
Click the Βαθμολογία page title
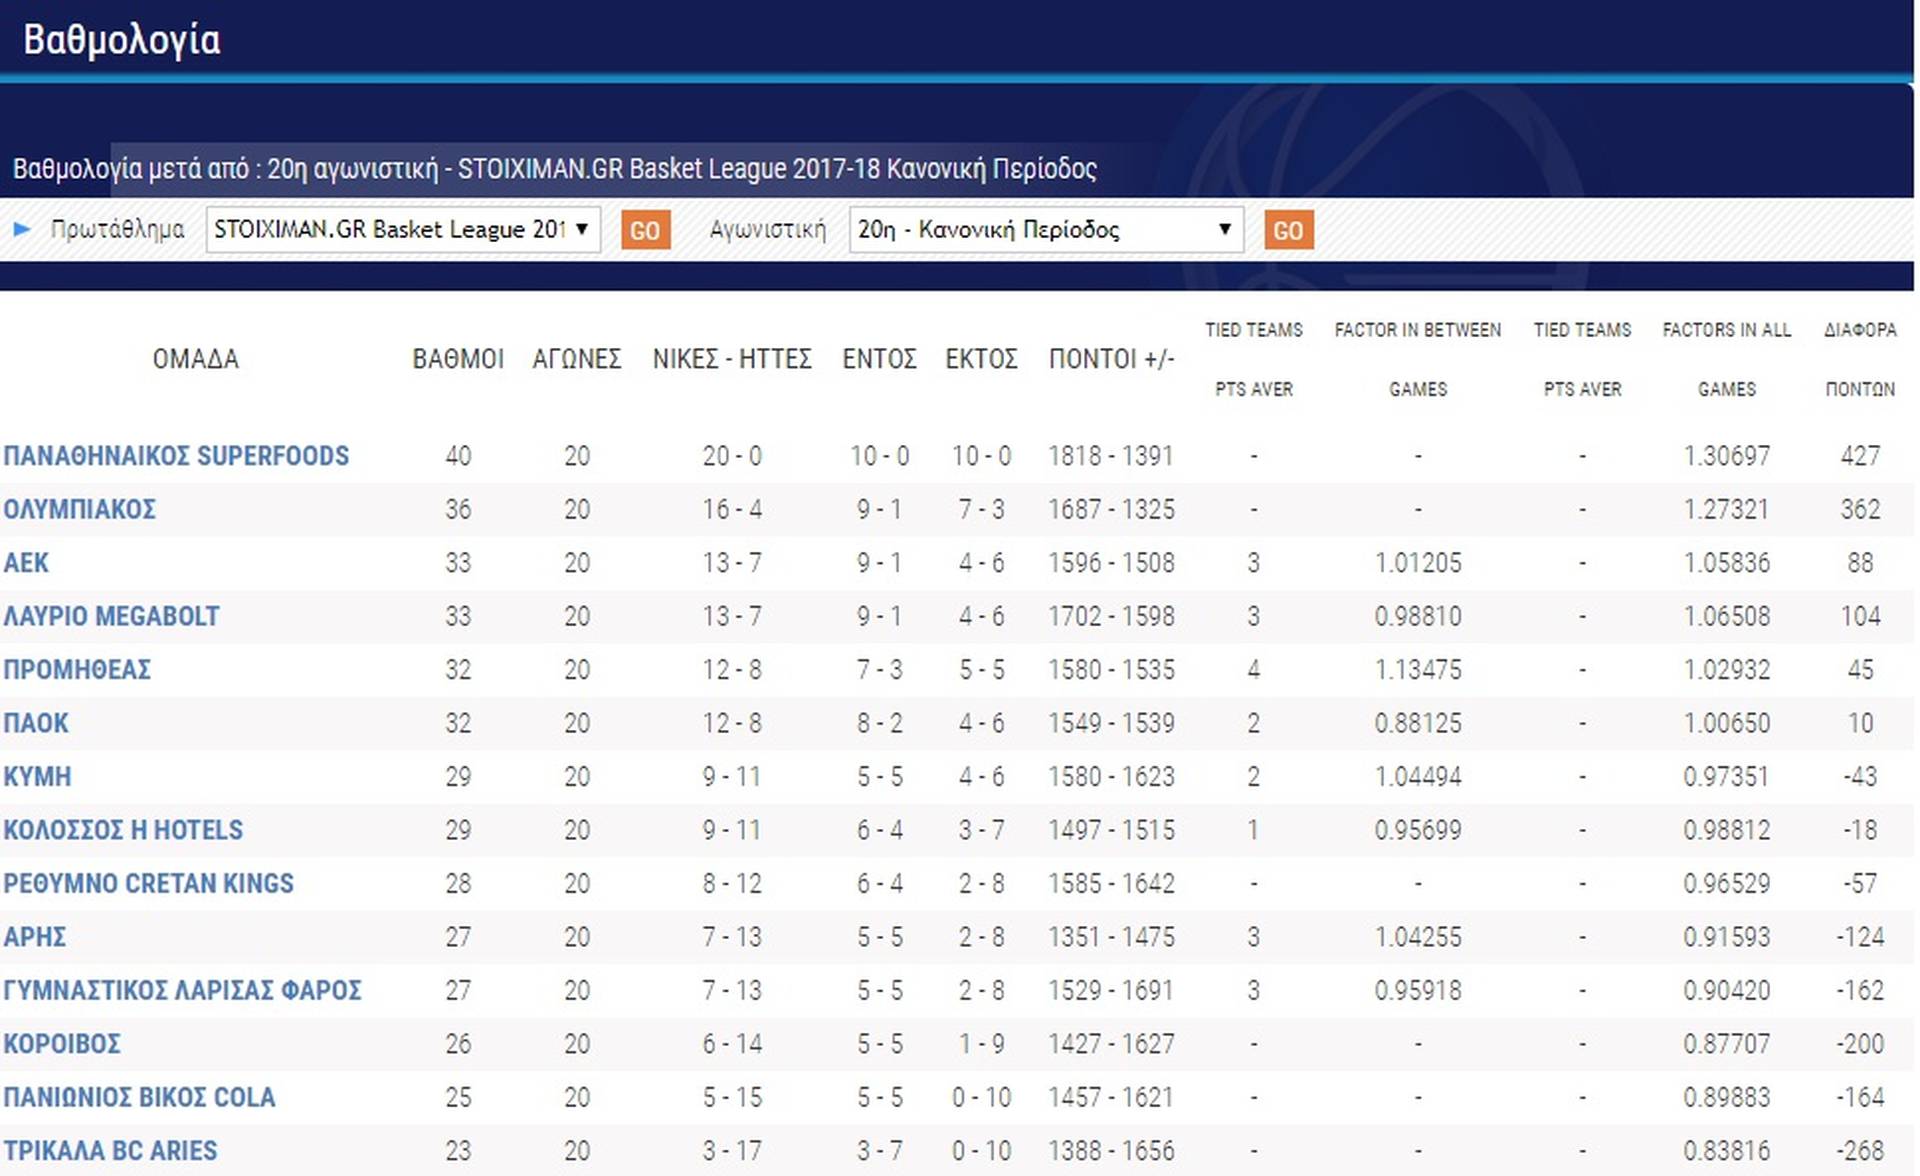pyautogui.click(x=122, y=39)
